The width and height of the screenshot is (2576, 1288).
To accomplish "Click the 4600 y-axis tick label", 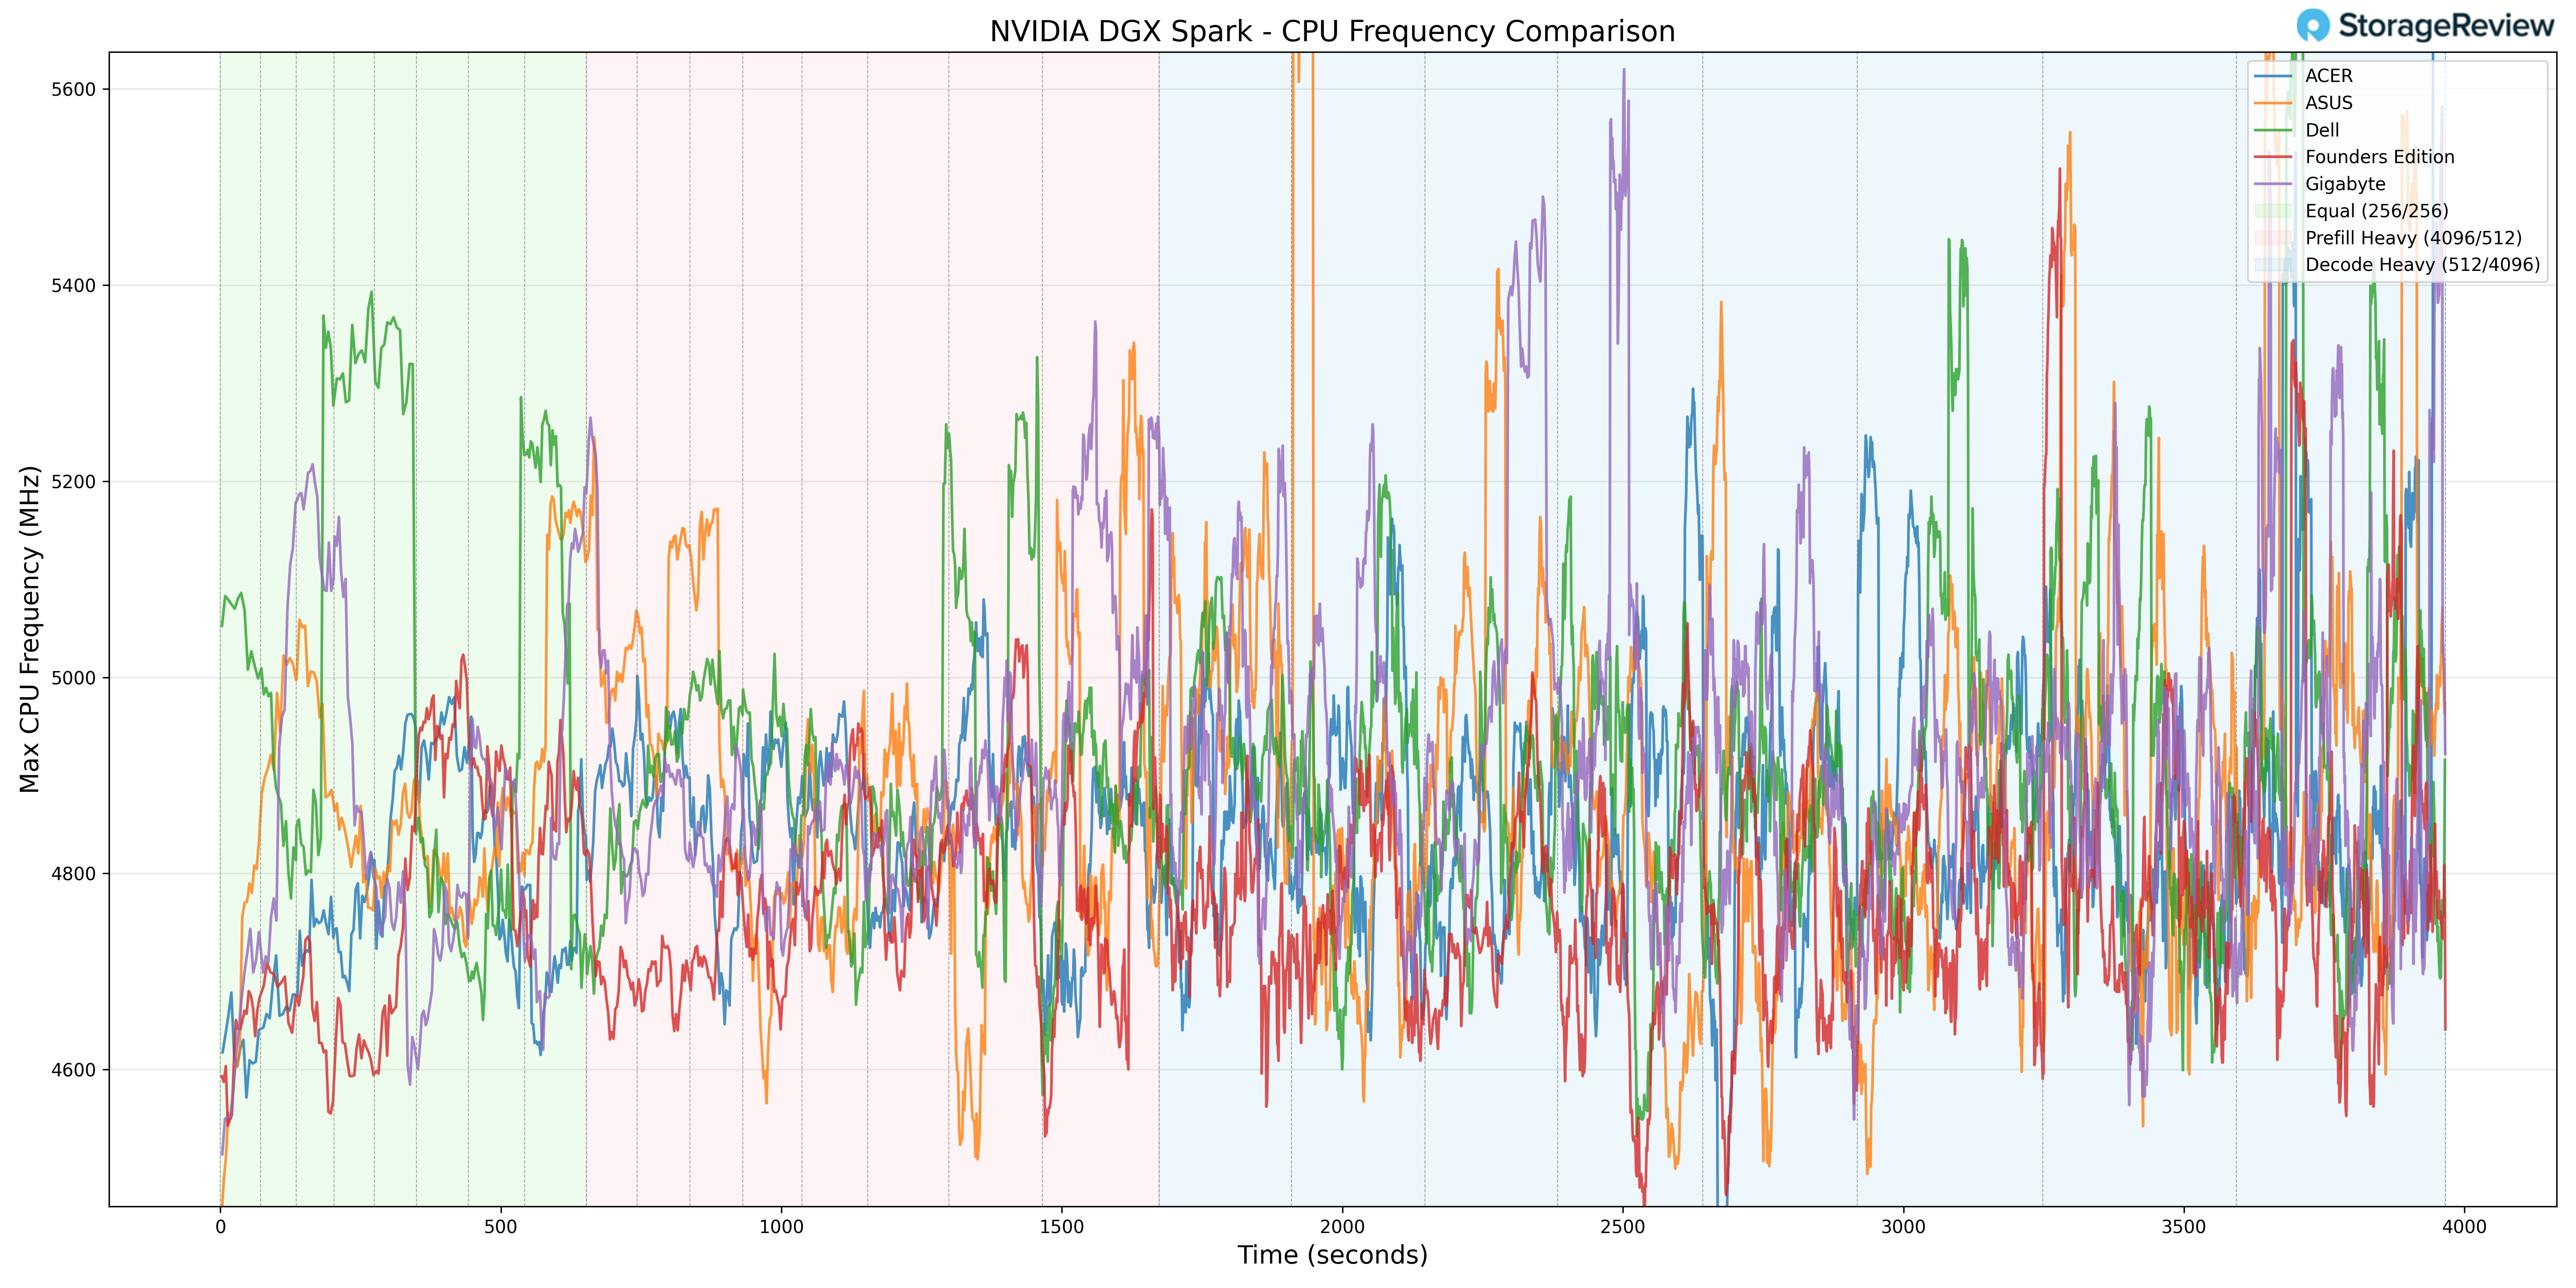I will pos(73,1070).
